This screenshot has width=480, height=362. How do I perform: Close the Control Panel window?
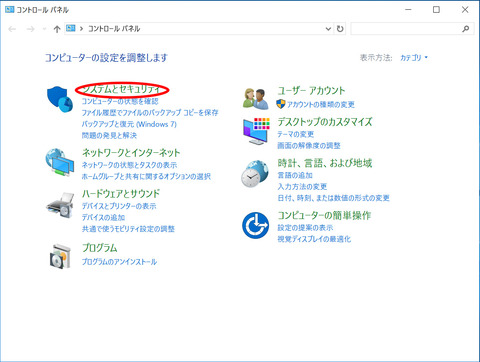tap(465, 10)
